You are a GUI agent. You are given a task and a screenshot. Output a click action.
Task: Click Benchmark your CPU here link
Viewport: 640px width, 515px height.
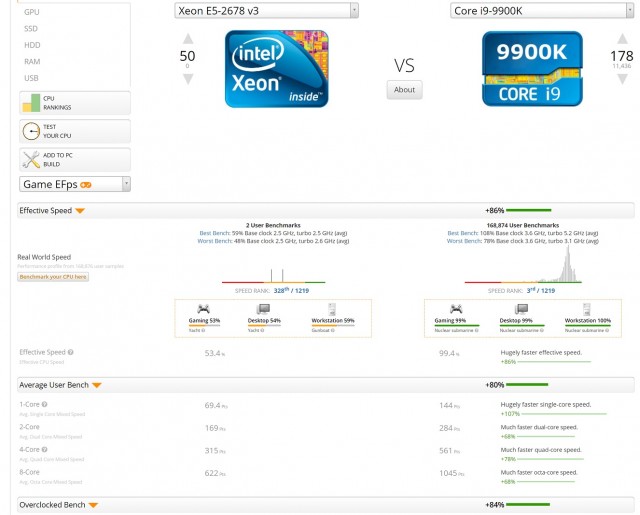[53, 277]
